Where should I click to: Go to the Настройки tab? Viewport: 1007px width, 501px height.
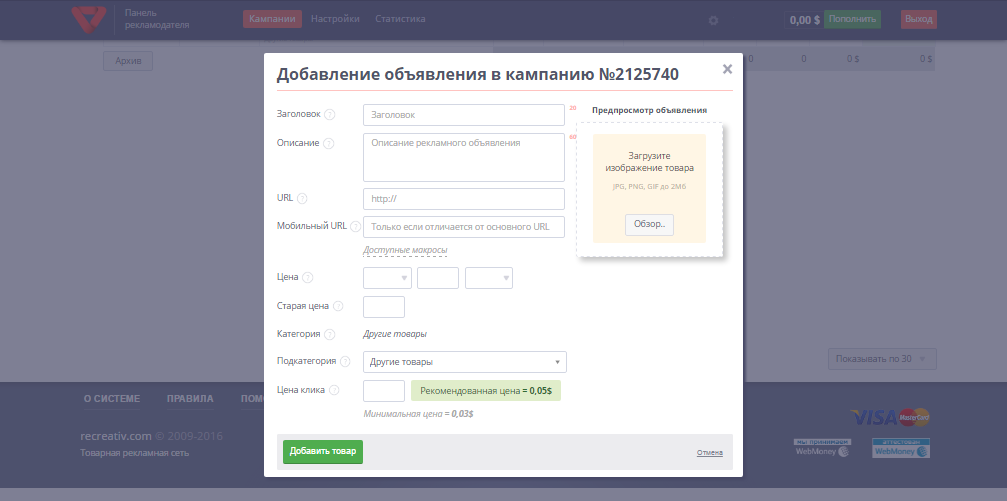(335, 19)
